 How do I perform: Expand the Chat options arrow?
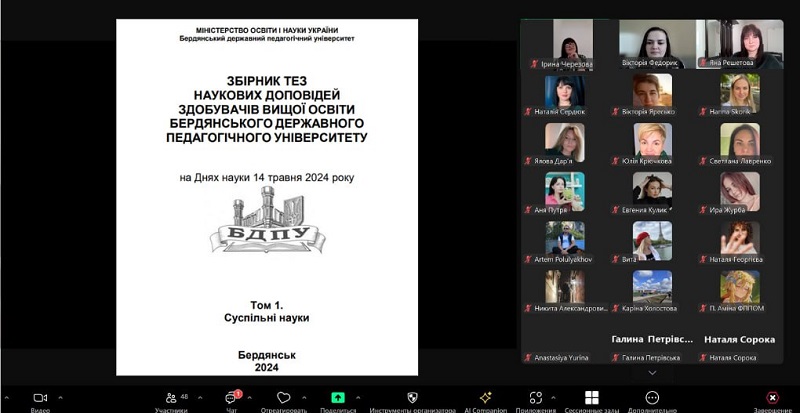pyautogui.click(x=250, y=395)
